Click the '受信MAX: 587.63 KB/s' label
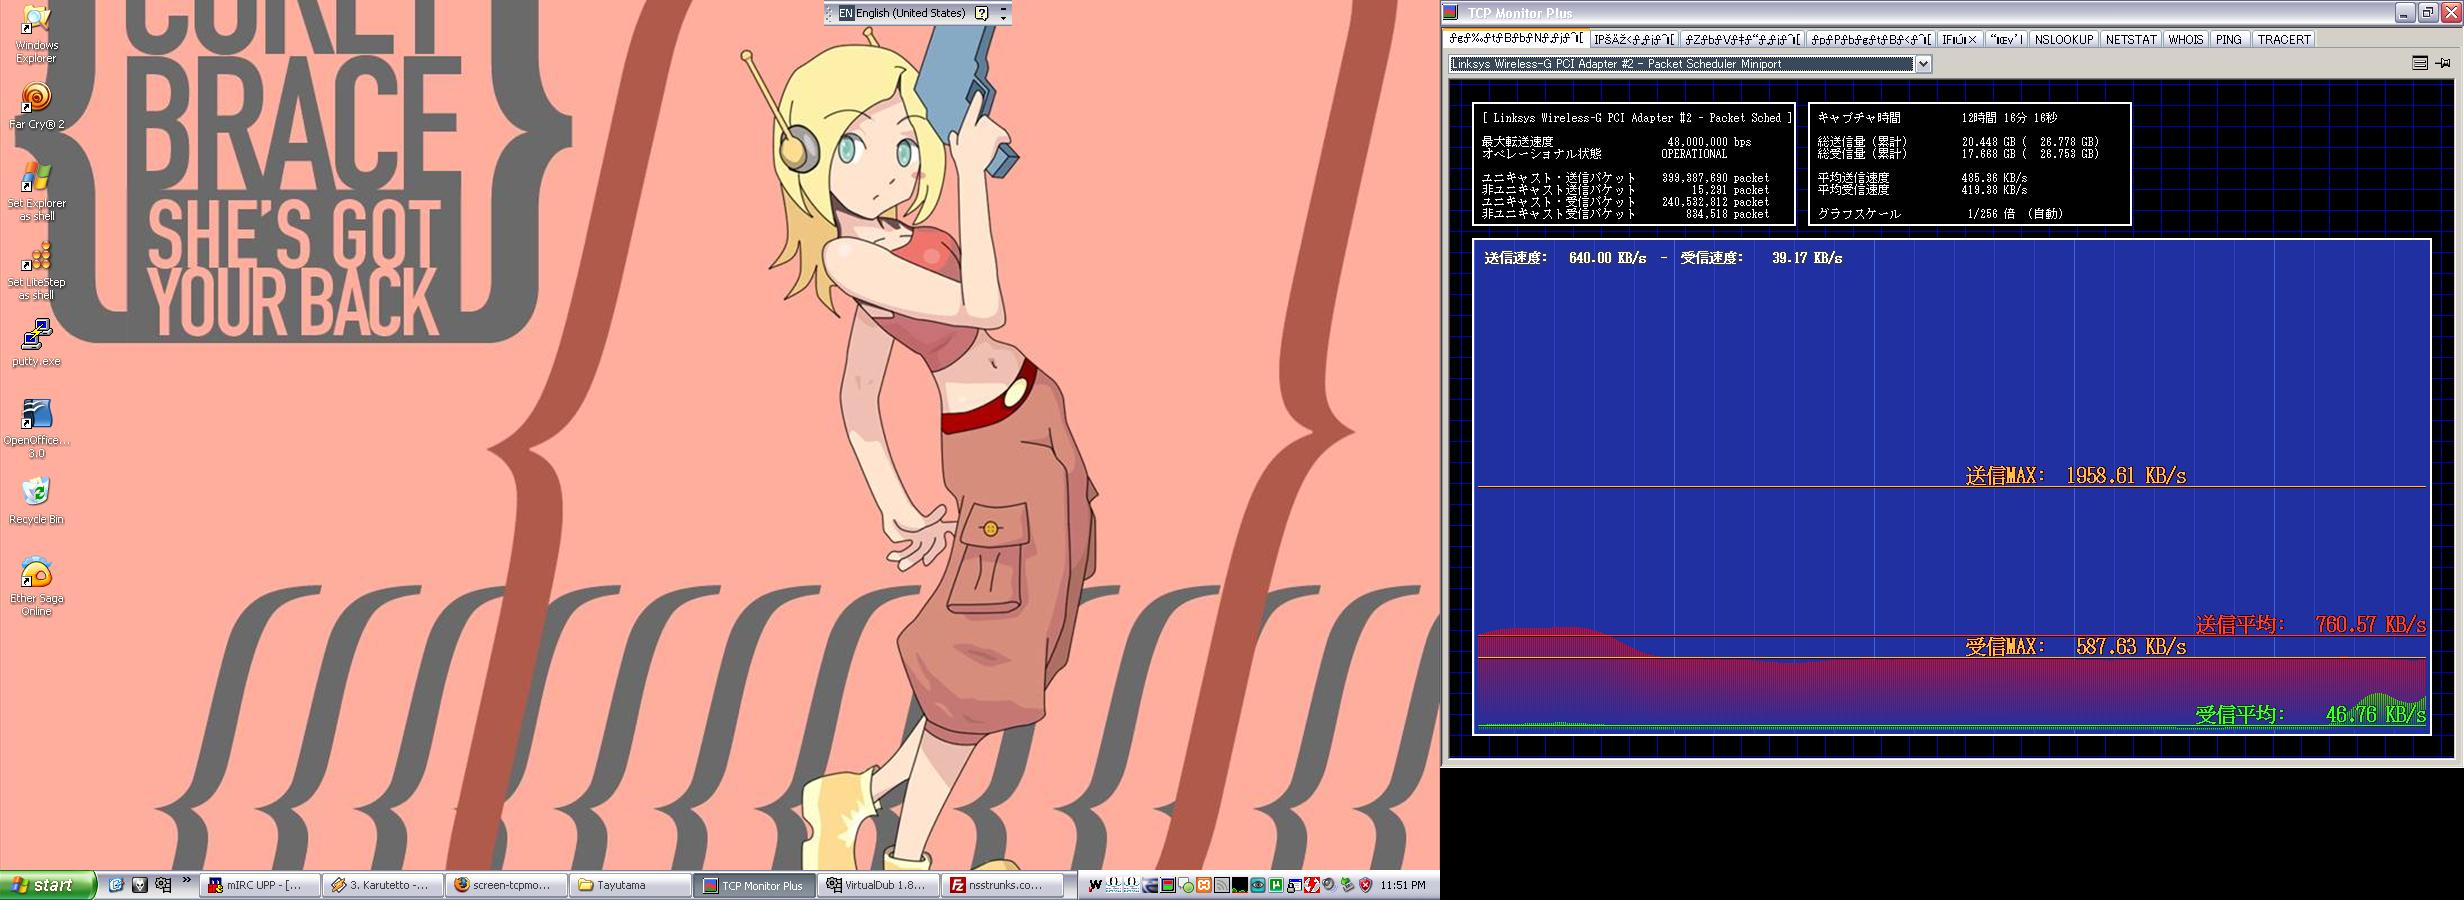The image size is (2464, 900). tap(2075, 647)
